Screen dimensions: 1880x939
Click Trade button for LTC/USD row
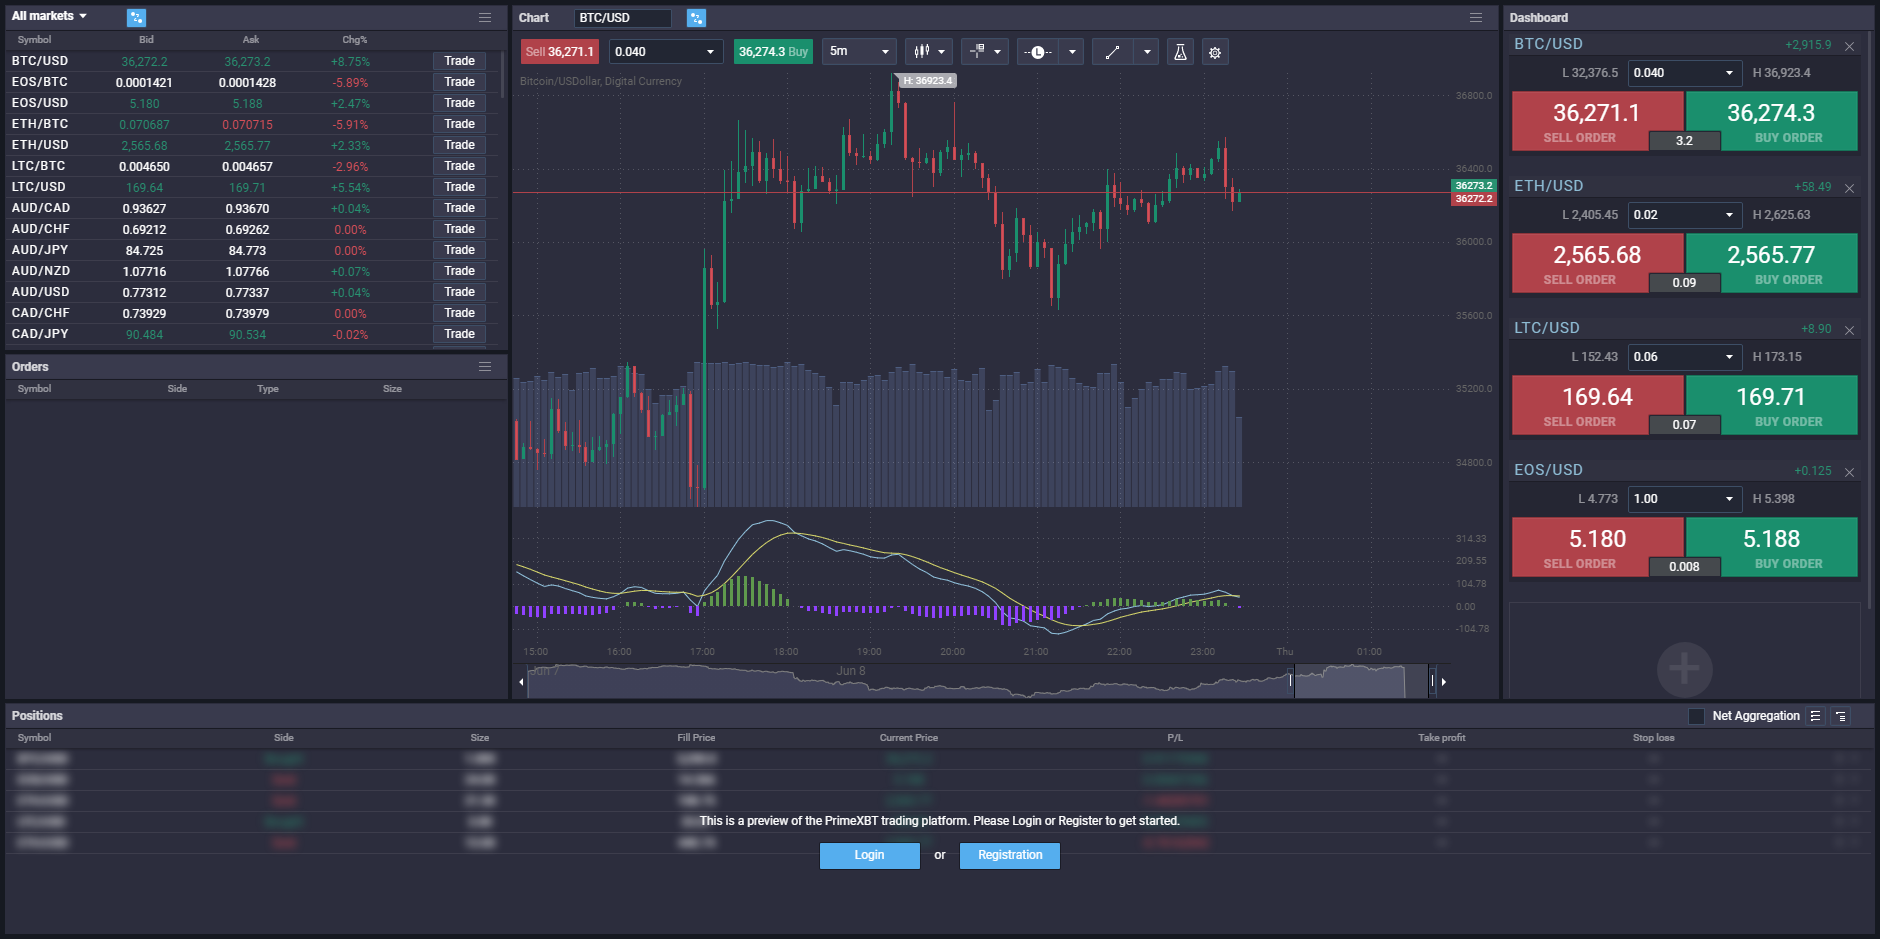coord(460,187)
